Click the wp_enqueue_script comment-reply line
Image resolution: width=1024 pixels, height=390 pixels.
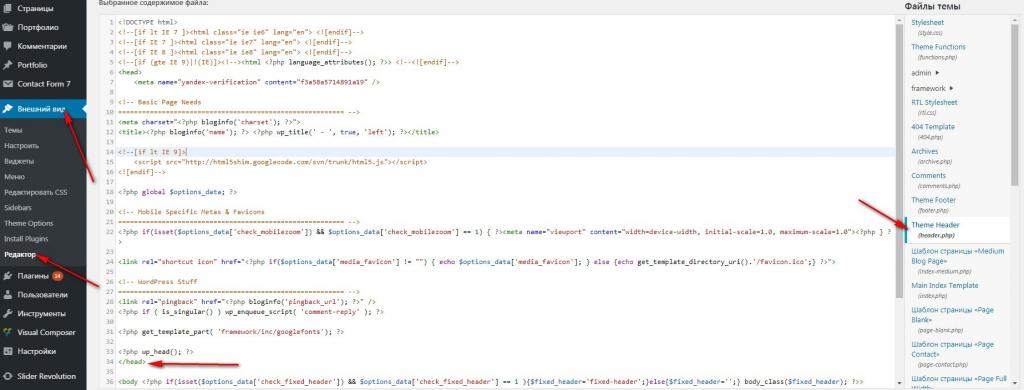pyautogui.click(x=251, y=312)
